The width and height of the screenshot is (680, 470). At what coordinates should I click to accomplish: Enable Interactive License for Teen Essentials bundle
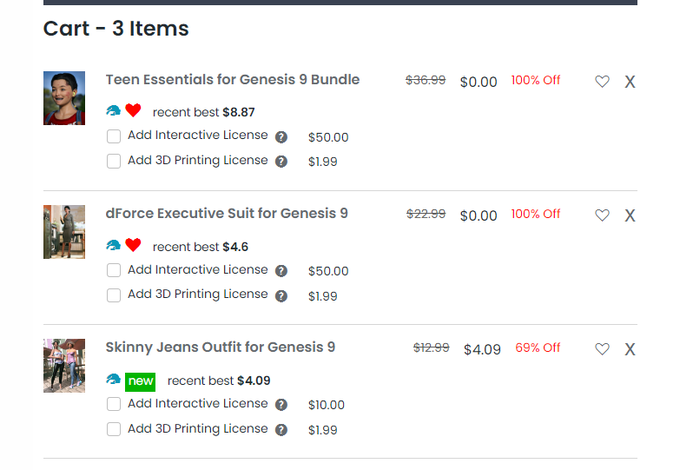click(x=114, y=136)
